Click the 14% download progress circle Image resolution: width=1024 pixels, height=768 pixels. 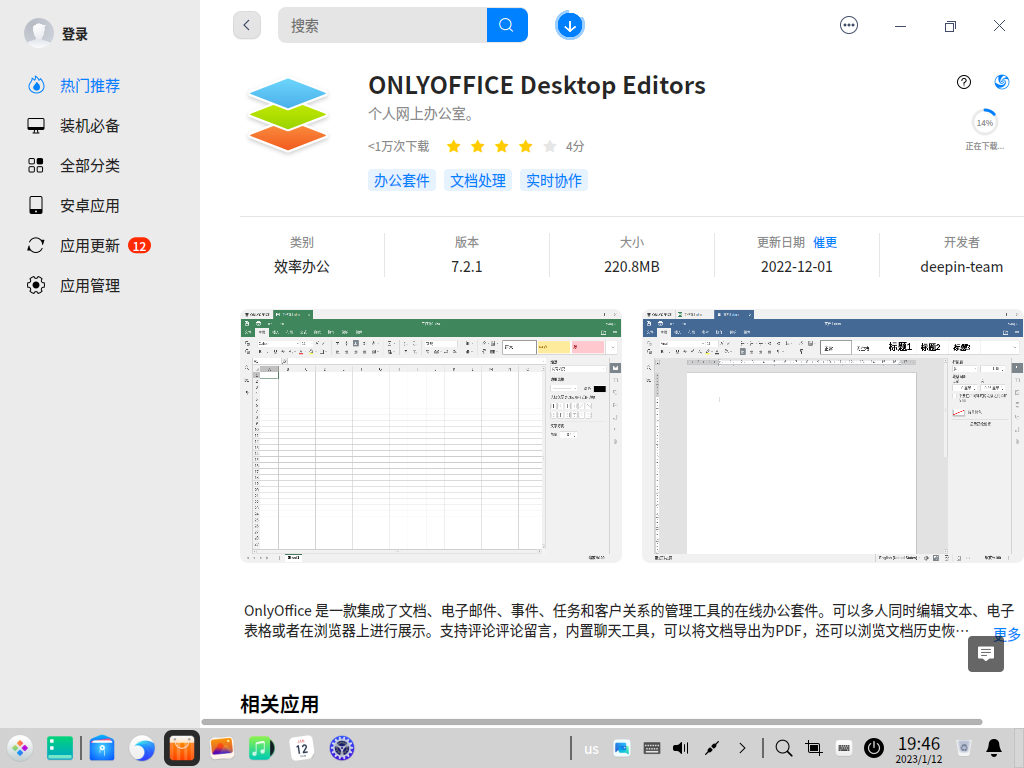pyautogui.click(x=985, y=123)
